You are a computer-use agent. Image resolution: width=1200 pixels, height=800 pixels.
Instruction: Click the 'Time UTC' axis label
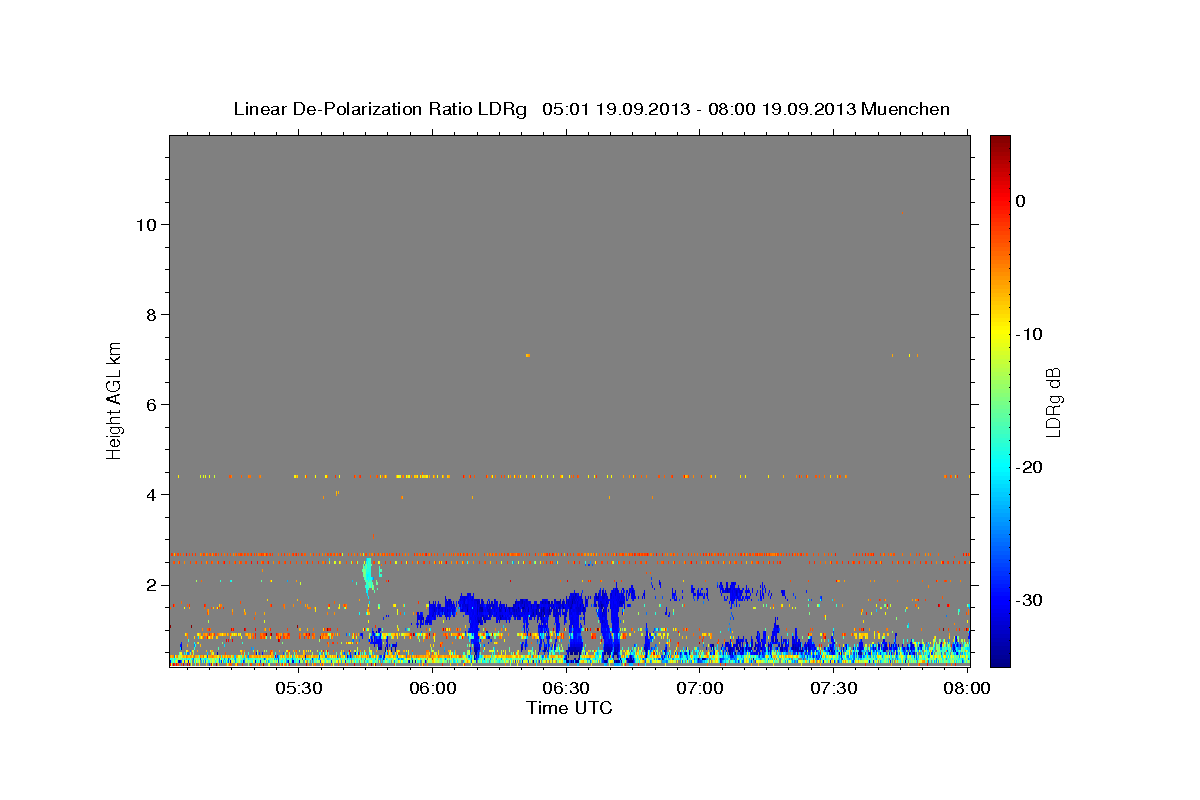[569, 708]
